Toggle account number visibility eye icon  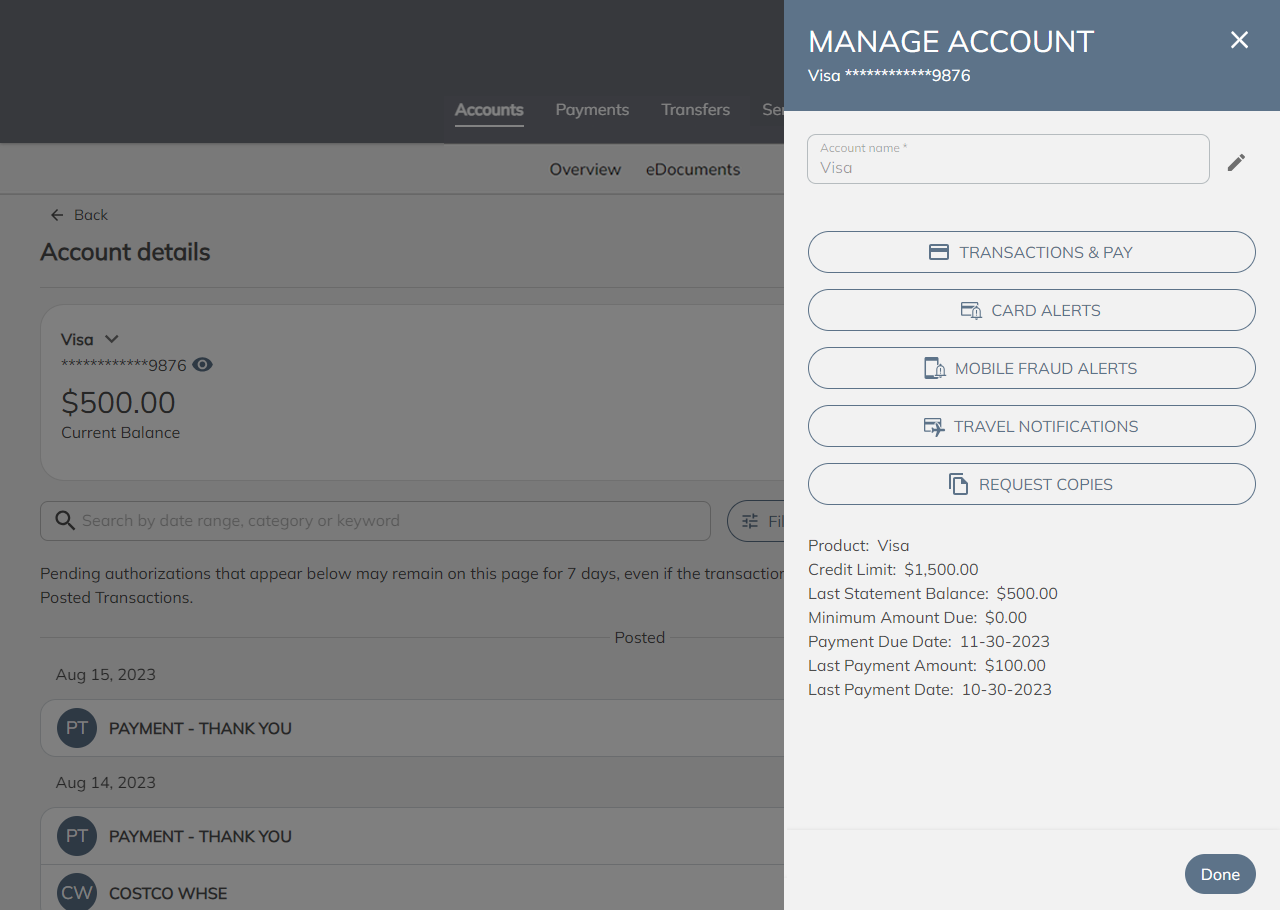(x=202, y=365)
